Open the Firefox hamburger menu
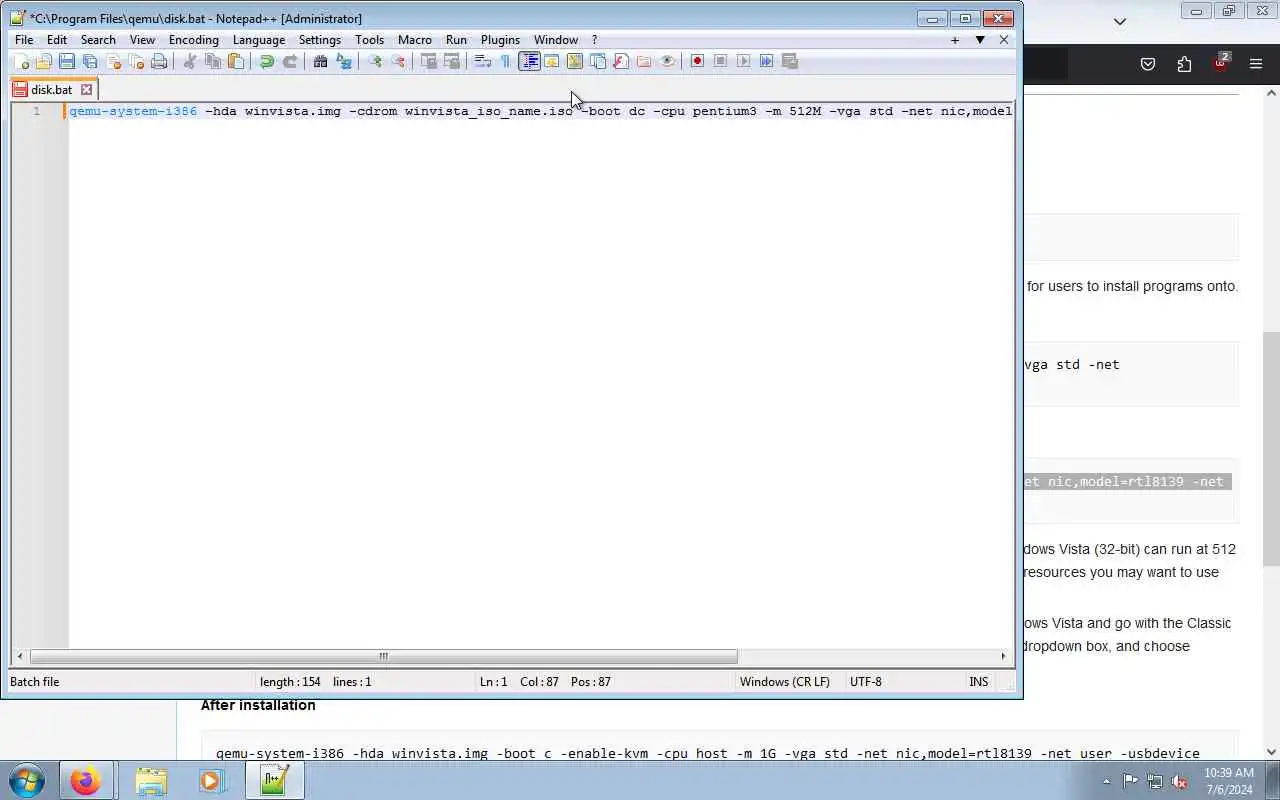Screen dimensions: 1280x800 click(1256, 64)
